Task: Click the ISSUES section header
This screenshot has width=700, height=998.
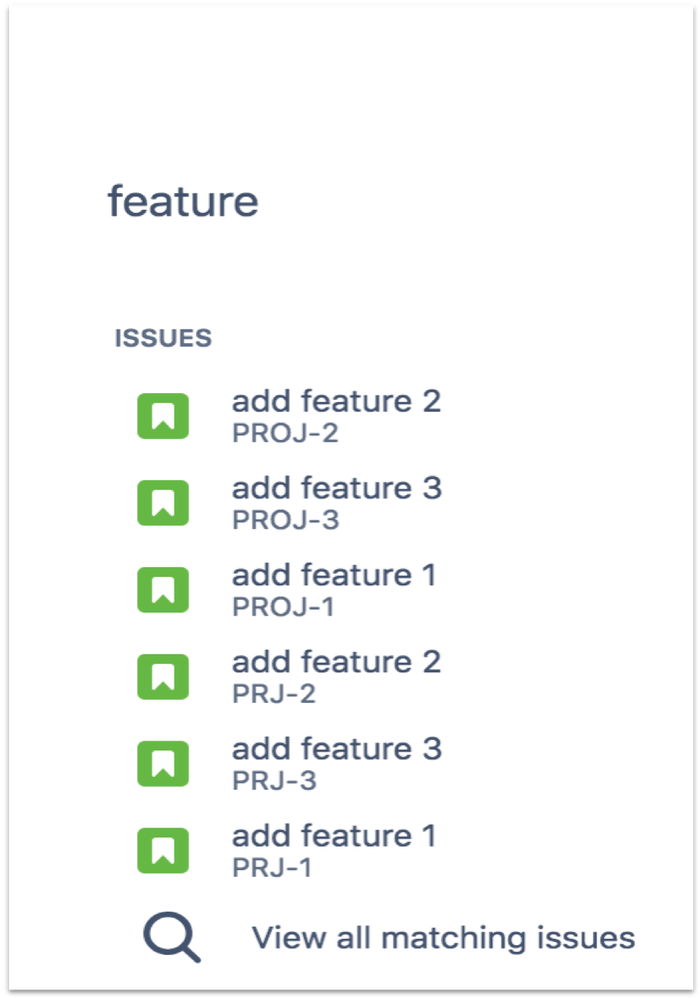Action: point(162,338)
